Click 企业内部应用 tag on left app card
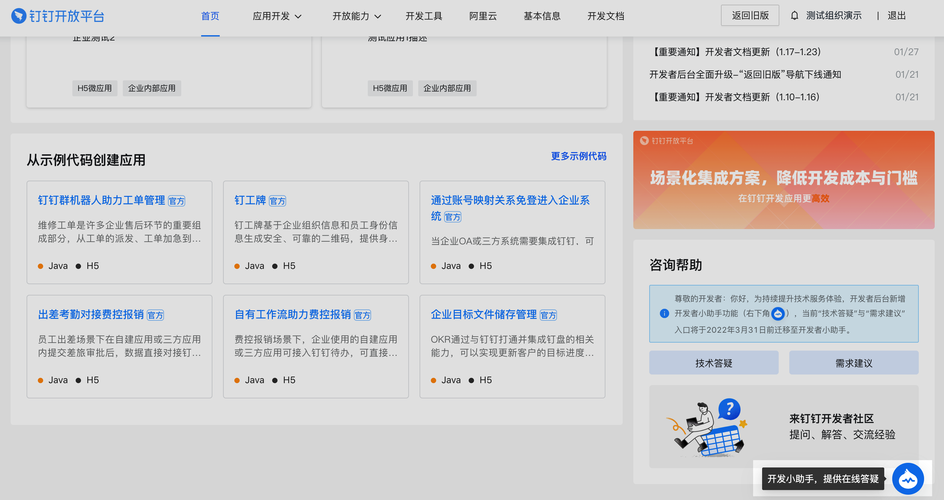 [x=152, y=88]
